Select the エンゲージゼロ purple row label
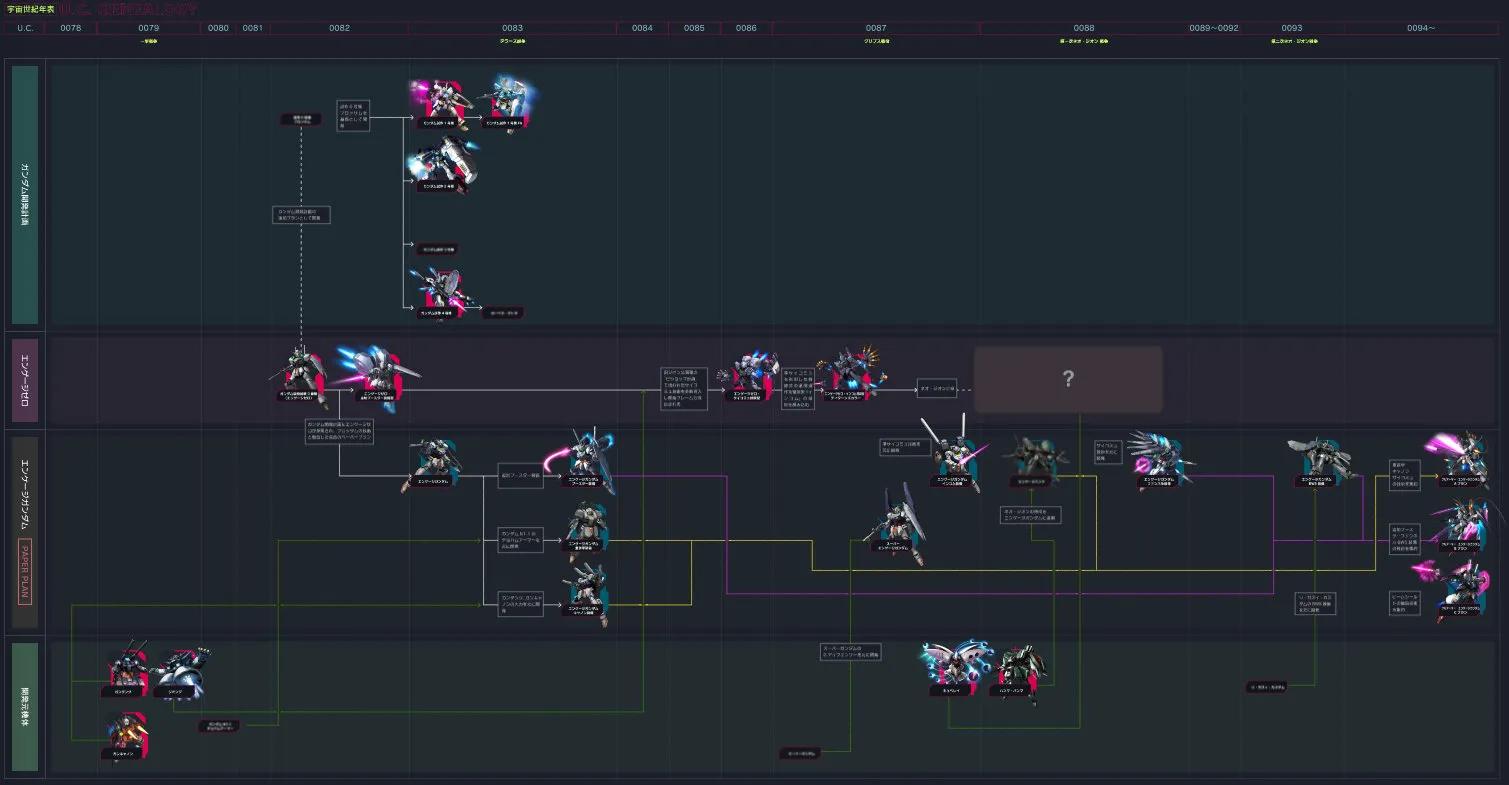The image size is (1509, 785). coord(27,381)
